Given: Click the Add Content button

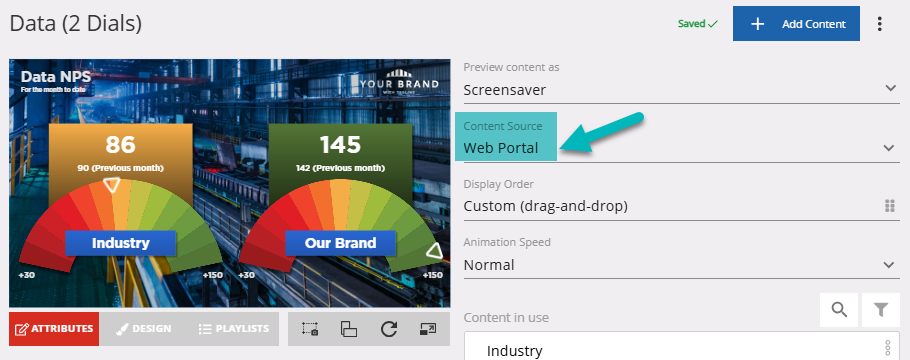Looking at the screenshot, I should [796, 24].
